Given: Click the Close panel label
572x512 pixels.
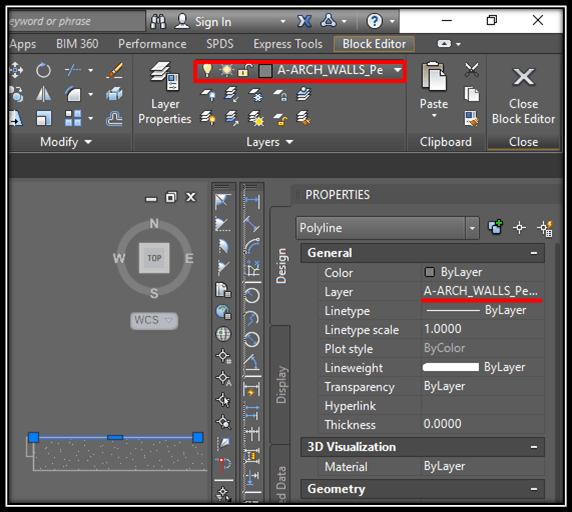Looking at the screenshot, I should click(523, 141).
